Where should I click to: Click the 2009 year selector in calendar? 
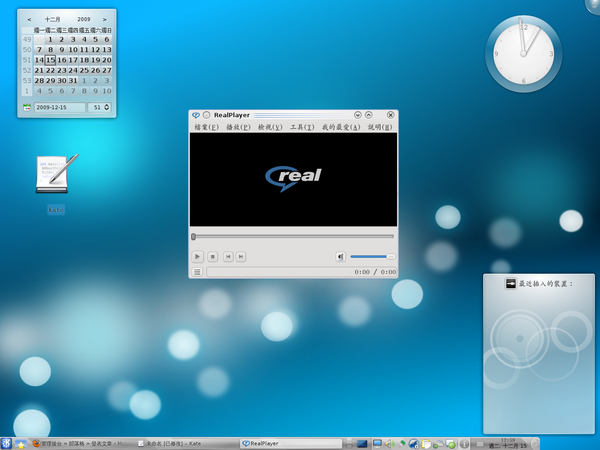pyautogui.click(x=84, y=19)
